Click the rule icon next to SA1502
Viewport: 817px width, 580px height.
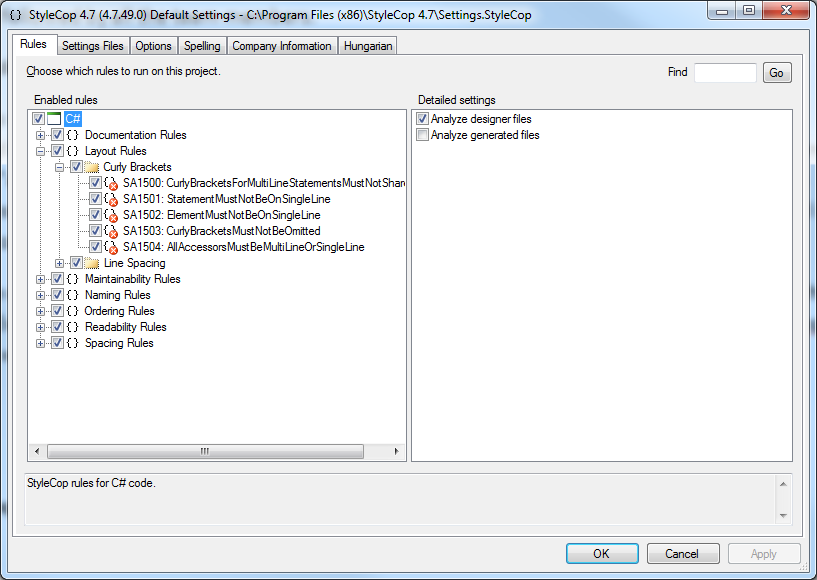coord(111,215)
